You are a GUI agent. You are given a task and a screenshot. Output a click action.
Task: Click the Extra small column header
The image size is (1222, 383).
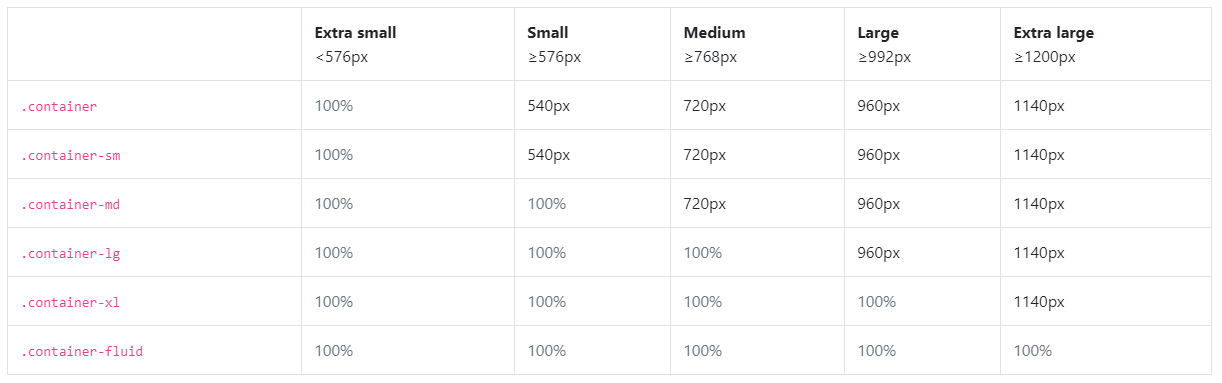[355, 33]
